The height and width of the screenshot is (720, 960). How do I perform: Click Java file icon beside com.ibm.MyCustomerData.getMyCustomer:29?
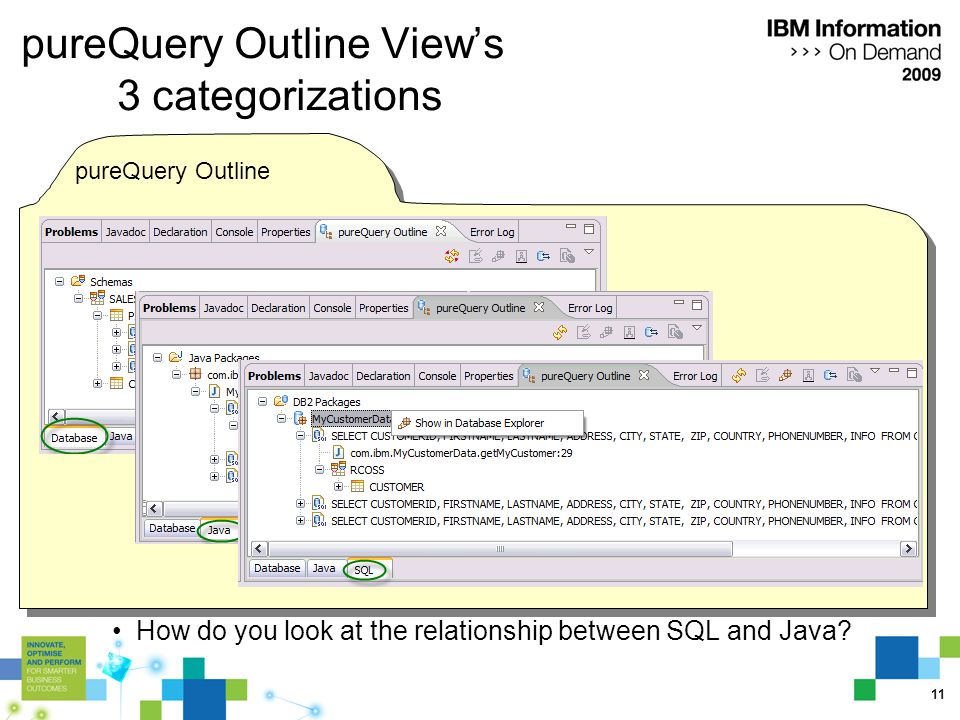(x=338, y=452)
